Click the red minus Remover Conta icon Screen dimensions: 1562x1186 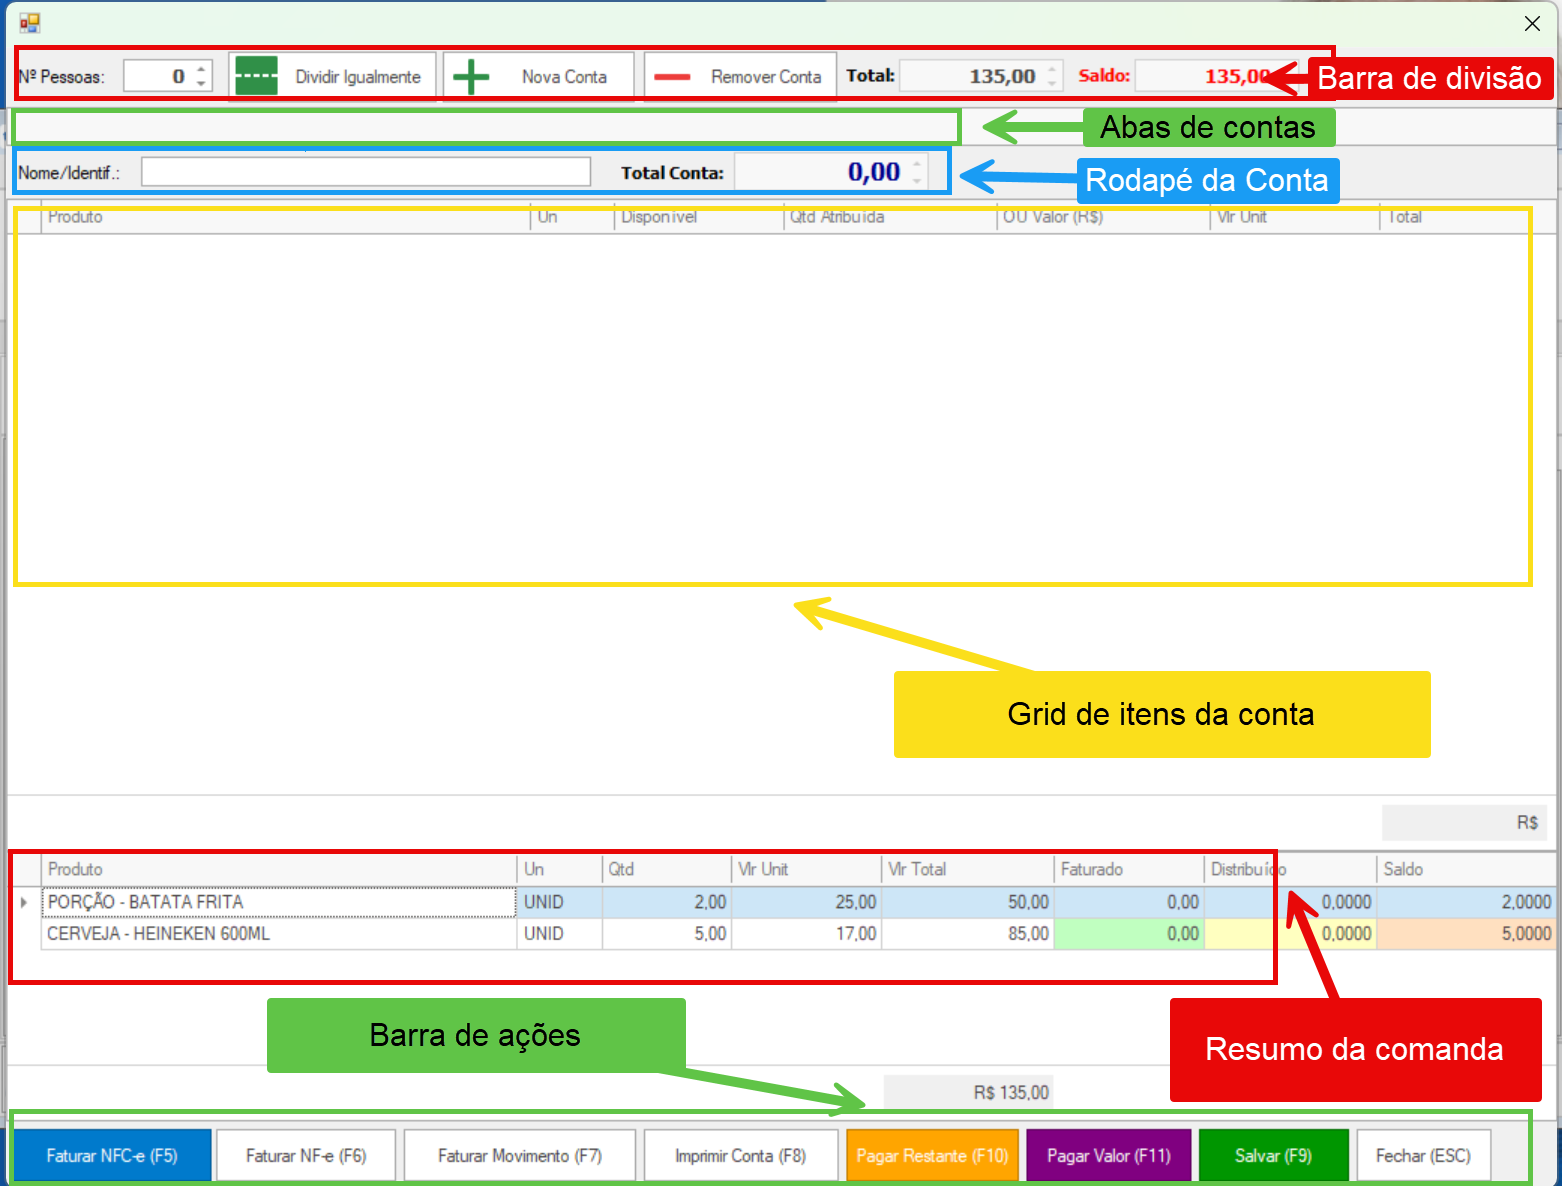[x=672, y=77]
